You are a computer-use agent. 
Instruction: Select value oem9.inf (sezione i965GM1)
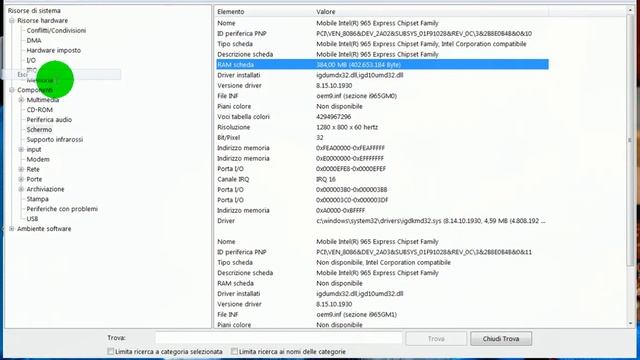(x=356, y=314)
